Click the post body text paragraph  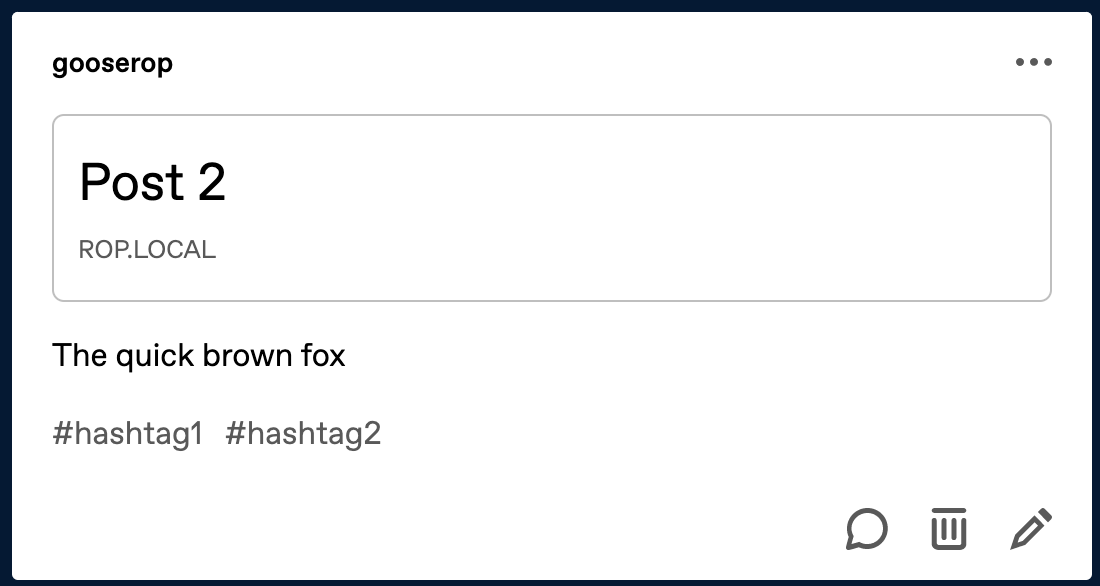(x=199, y=355)
